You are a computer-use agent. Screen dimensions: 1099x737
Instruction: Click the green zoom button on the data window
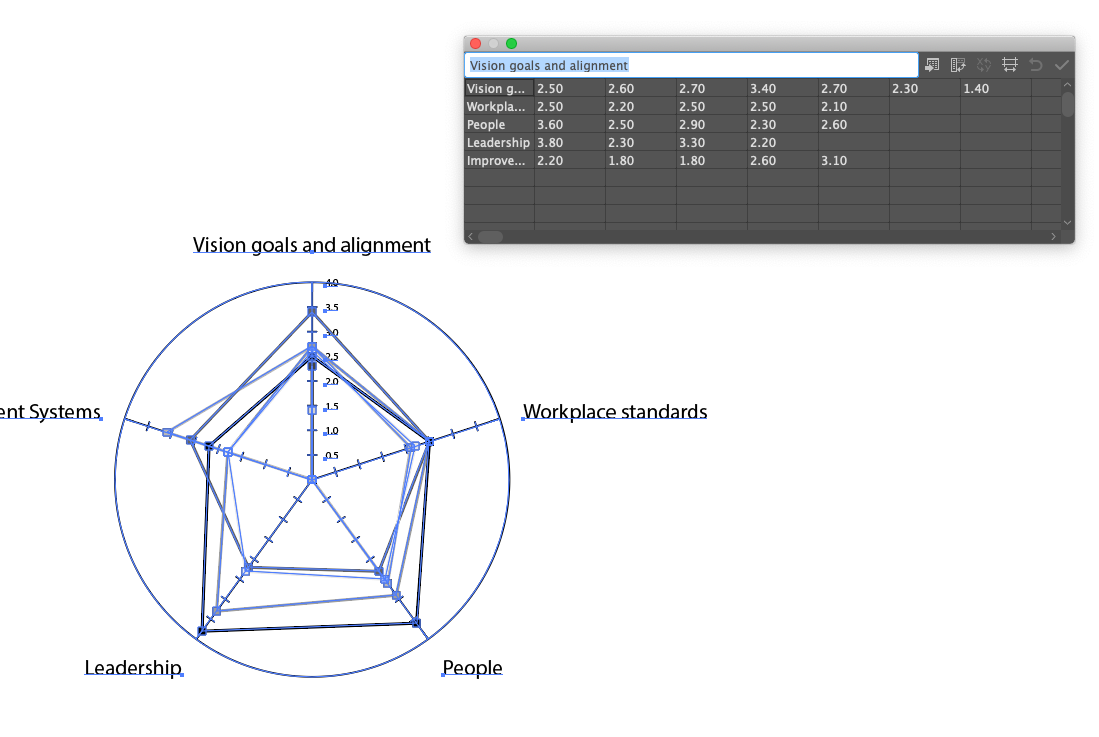pyautogui.click(x=510, y=43)
